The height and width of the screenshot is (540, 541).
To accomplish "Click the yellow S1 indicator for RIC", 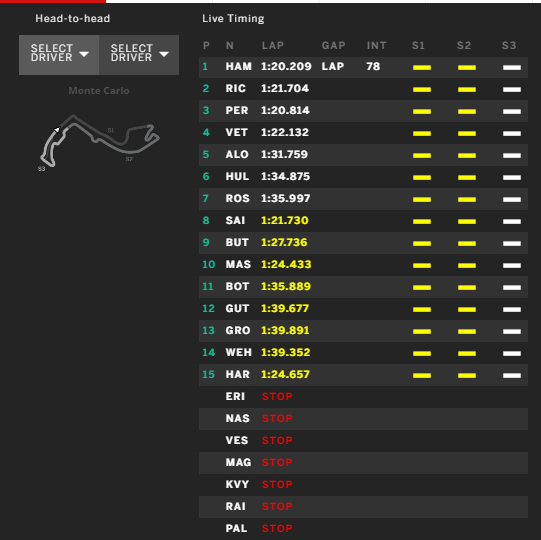I will pos(422,89).
